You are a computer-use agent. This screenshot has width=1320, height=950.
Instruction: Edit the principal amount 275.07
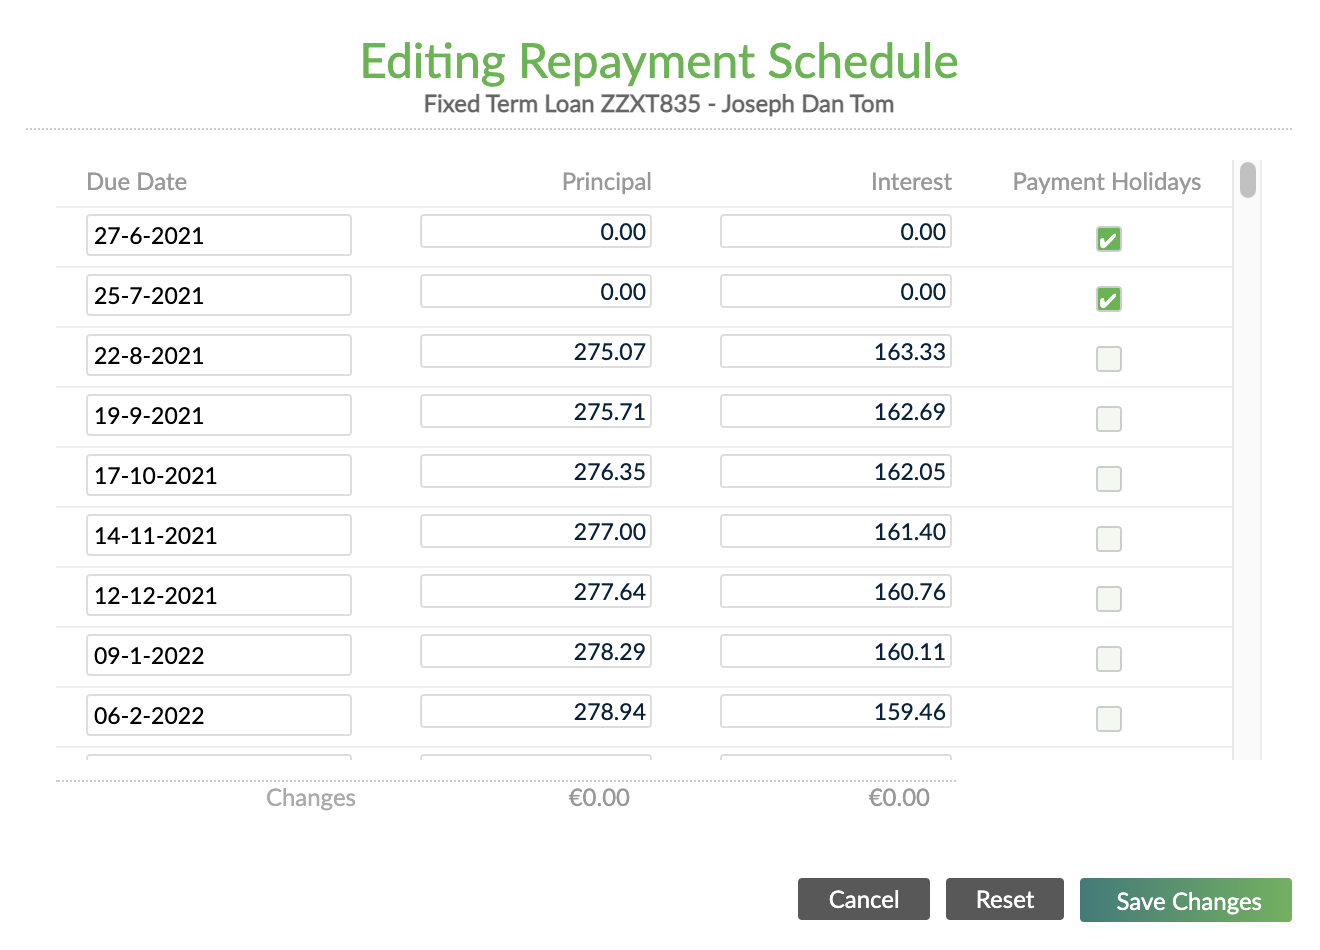point(535,351)
